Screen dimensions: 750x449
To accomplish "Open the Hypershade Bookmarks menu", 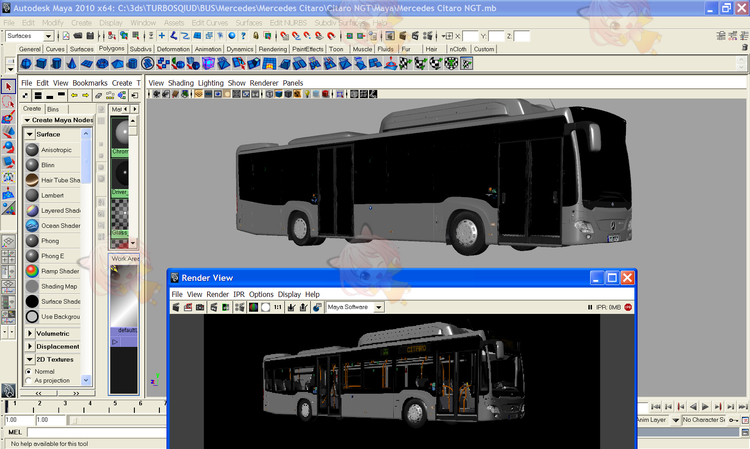I will click(90, 83).
